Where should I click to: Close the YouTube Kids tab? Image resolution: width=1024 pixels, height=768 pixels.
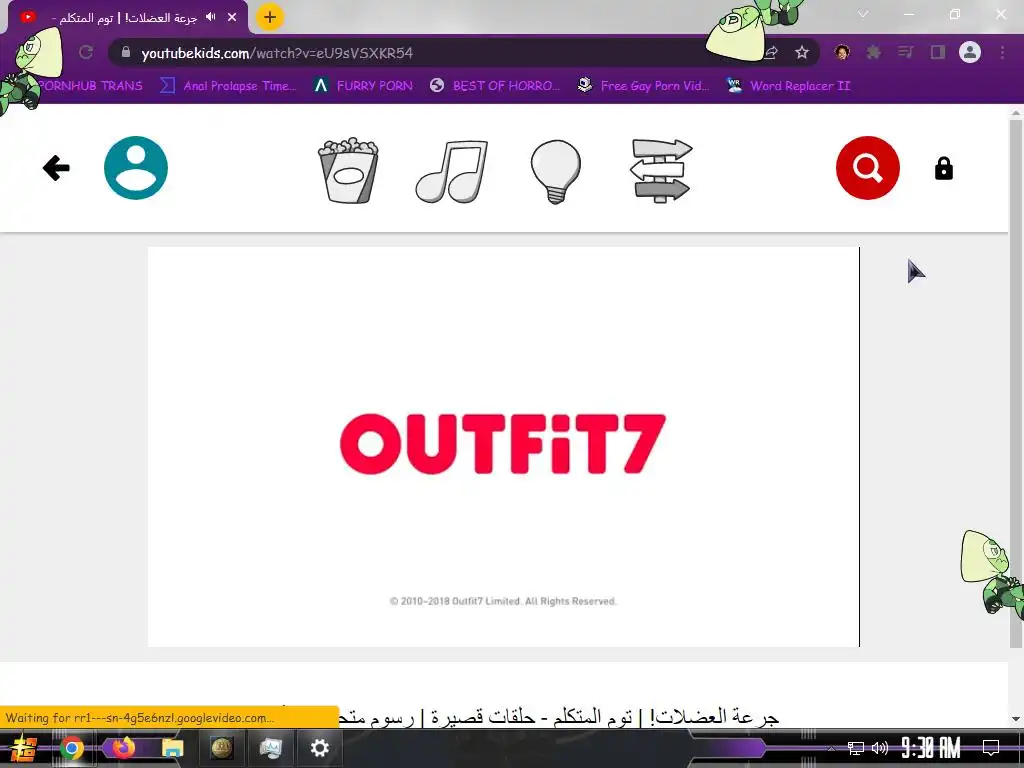click(232, 18)
